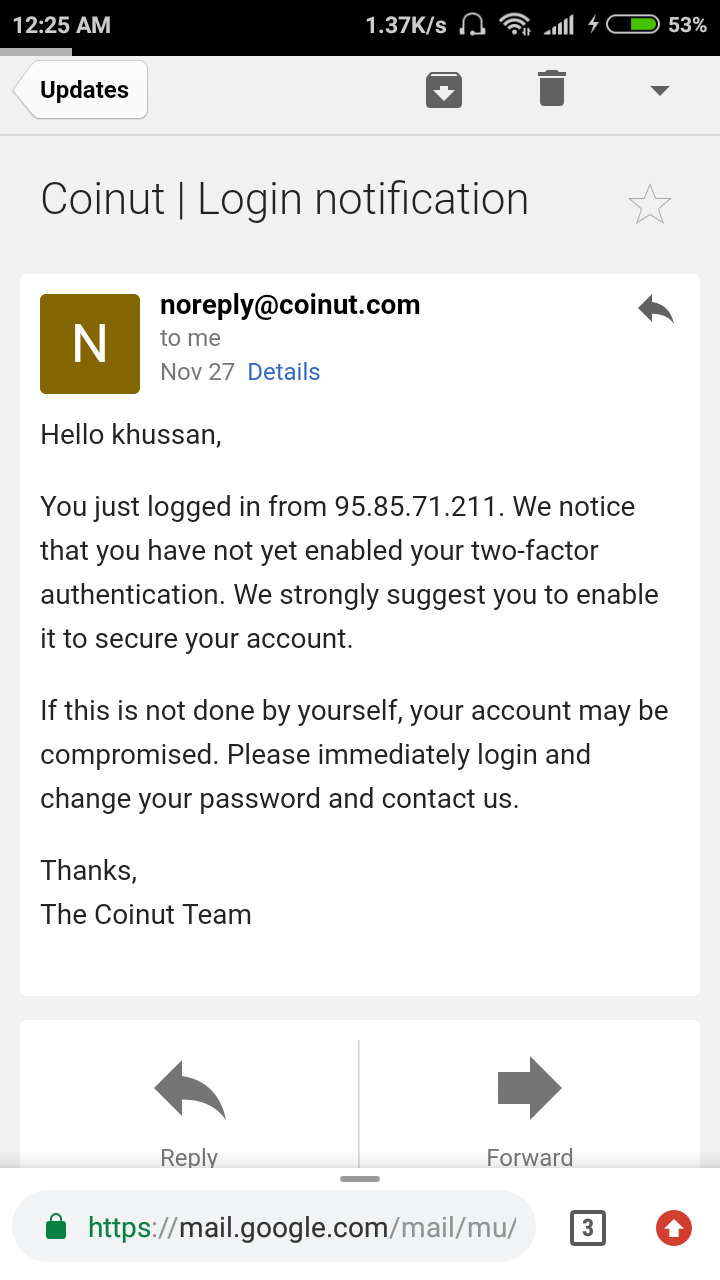Tap the email subject Coinut Login notification
This screenshot has height=1280, width=720.
click(x=285, y=199)
